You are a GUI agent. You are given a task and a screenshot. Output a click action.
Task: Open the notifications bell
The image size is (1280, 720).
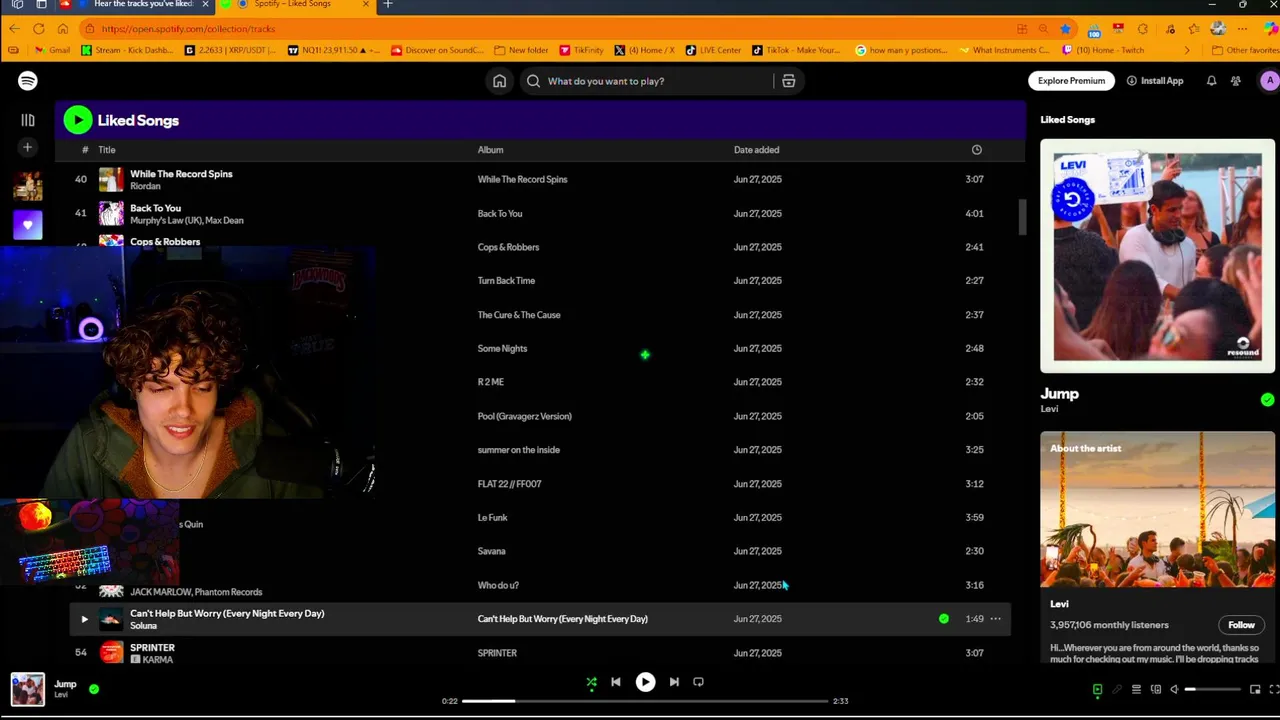click(x=1211, y=81)
